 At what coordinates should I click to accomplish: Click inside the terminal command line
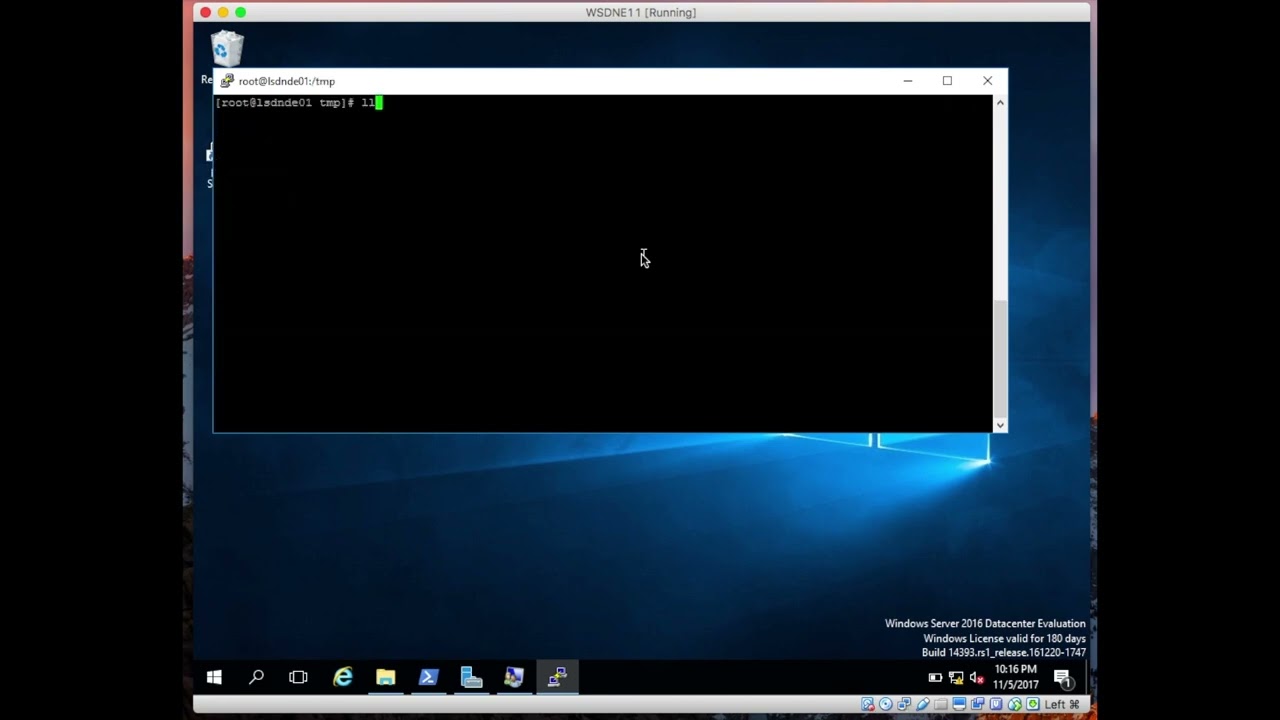[x=299, y=103]
